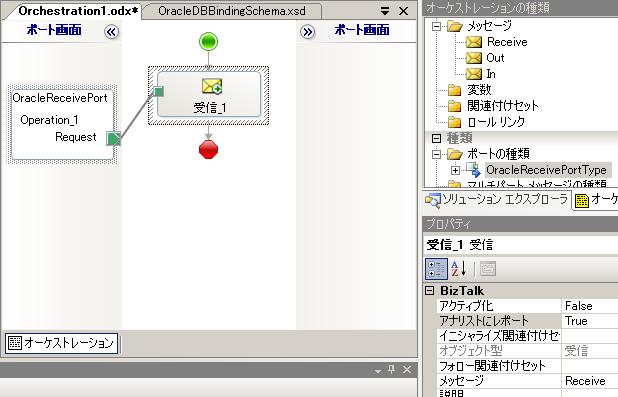
Task: Sort properties alphabetically with A-Z button
Action: coord(459,269)
